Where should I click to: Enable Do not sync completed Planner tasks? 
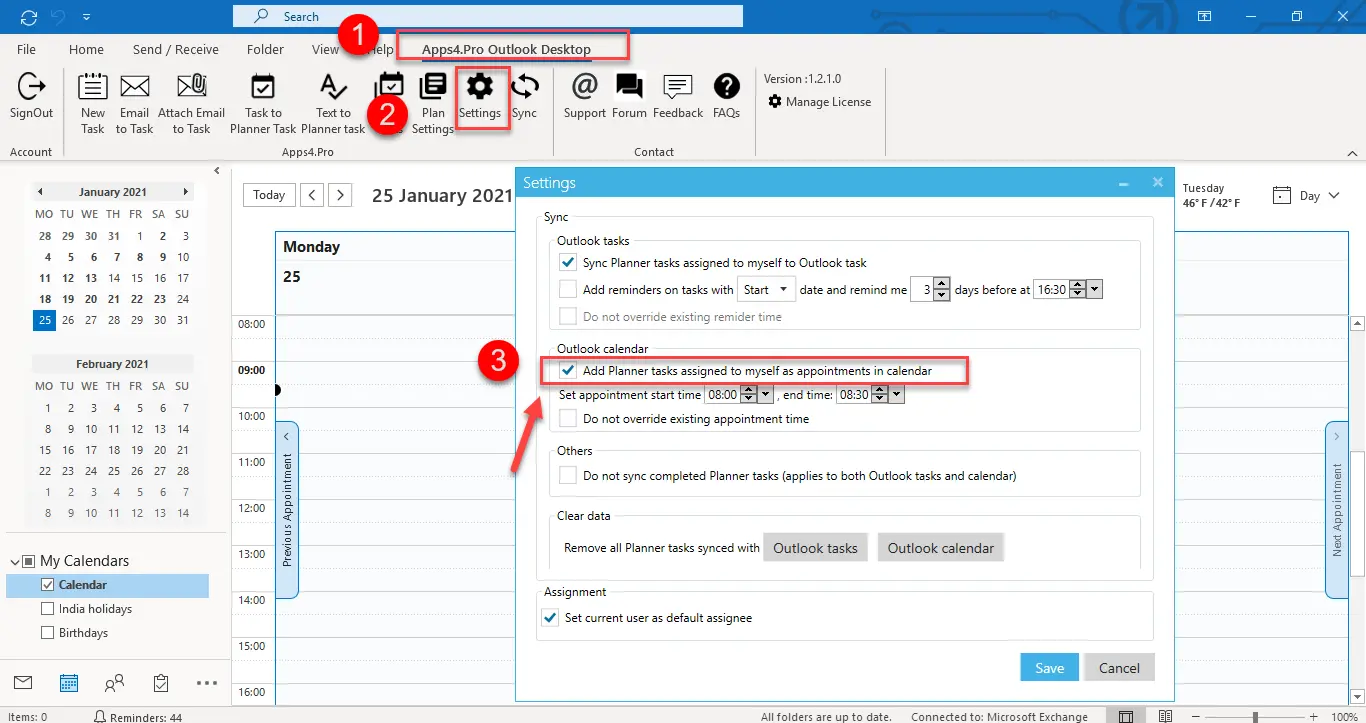[568, 476]
